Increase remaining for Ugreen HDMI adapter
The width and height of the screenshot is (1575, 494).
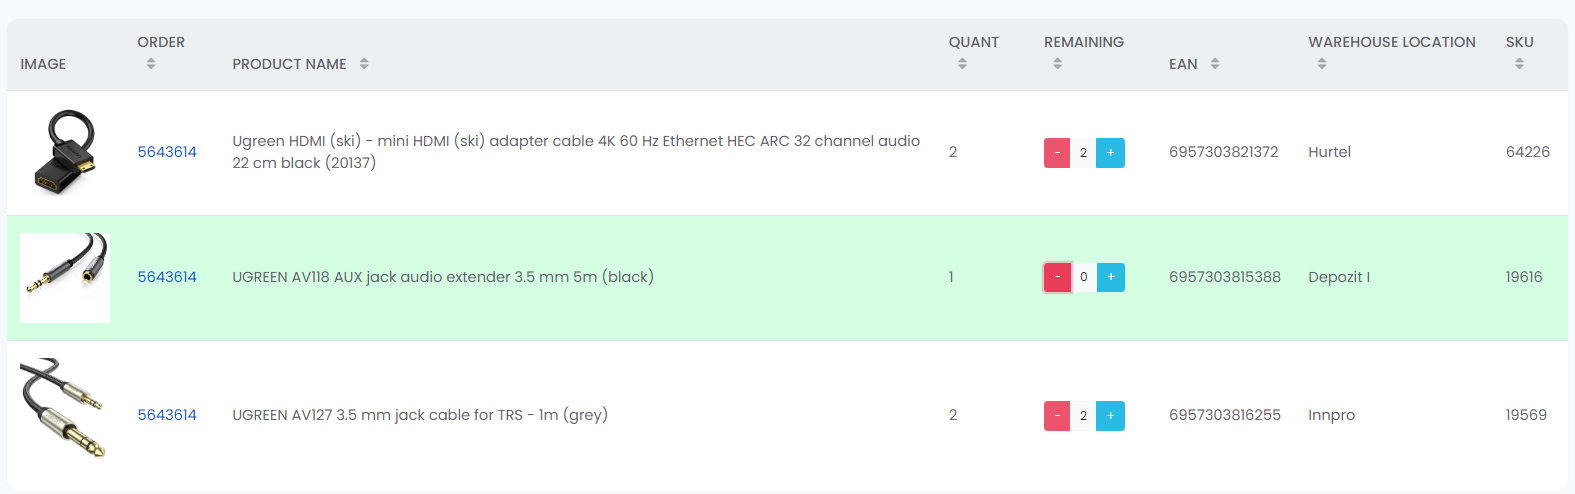click(x=1110, y=153)
